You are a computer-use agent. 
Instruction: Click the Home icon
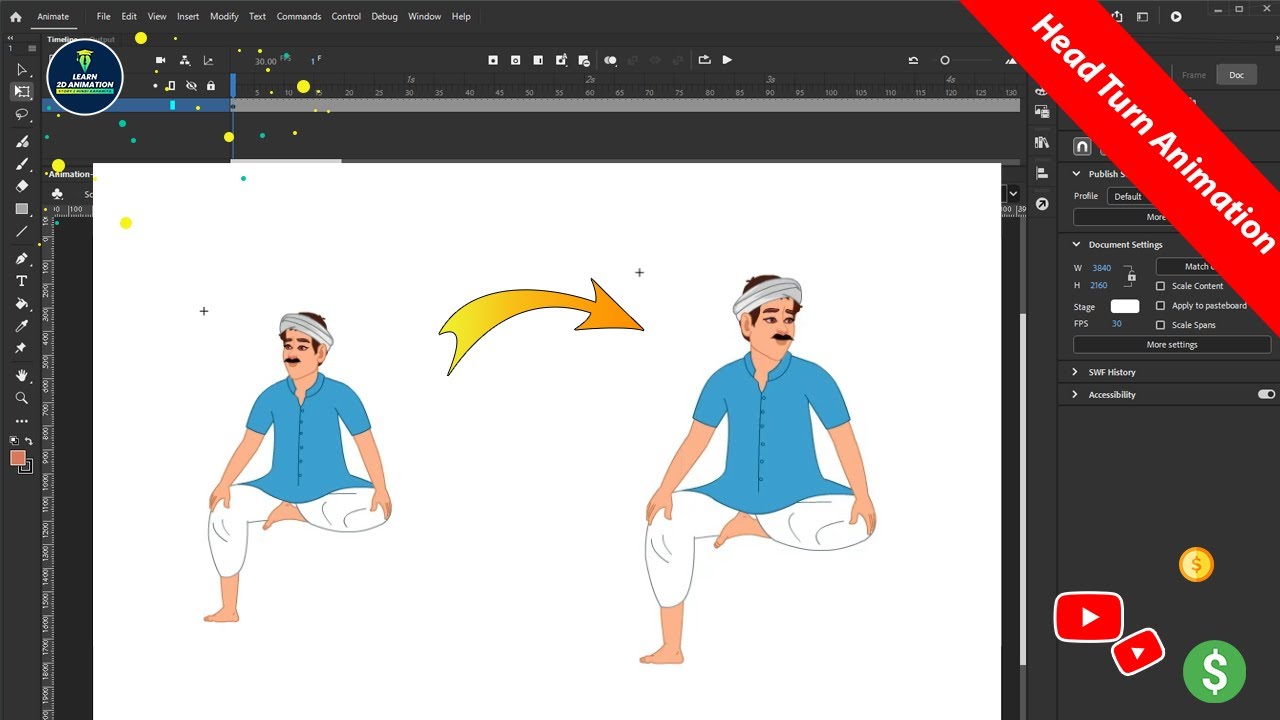pyautogui.click(x=16, y=16)
